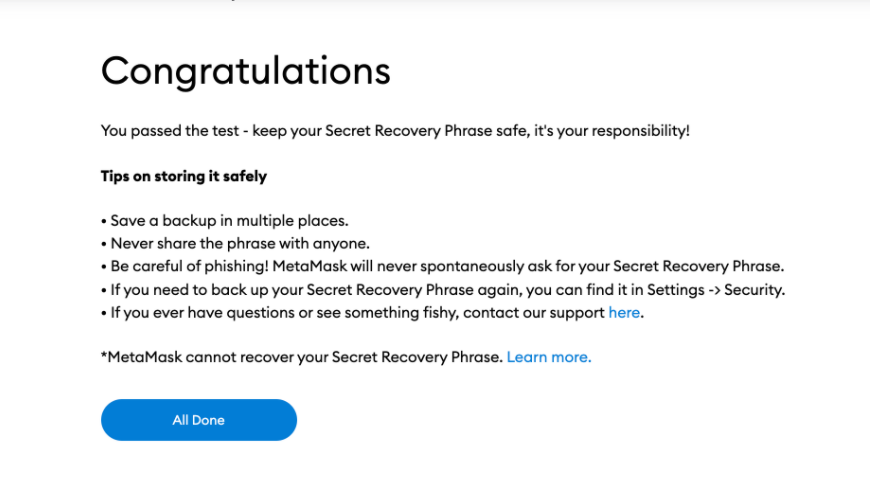870x496 pixels.
Task: Click the 'contact our support' text
Action: pyautogui.click(x=534, y=313)
